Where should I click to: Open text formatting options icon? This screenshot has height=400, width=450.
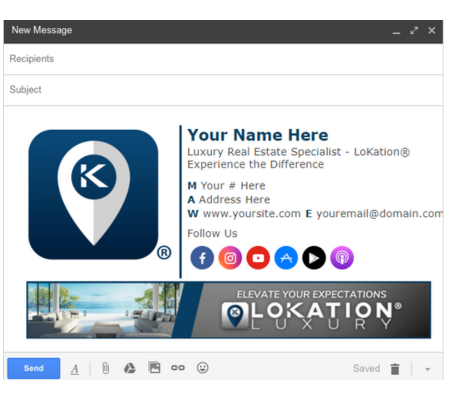pos(75,369)
